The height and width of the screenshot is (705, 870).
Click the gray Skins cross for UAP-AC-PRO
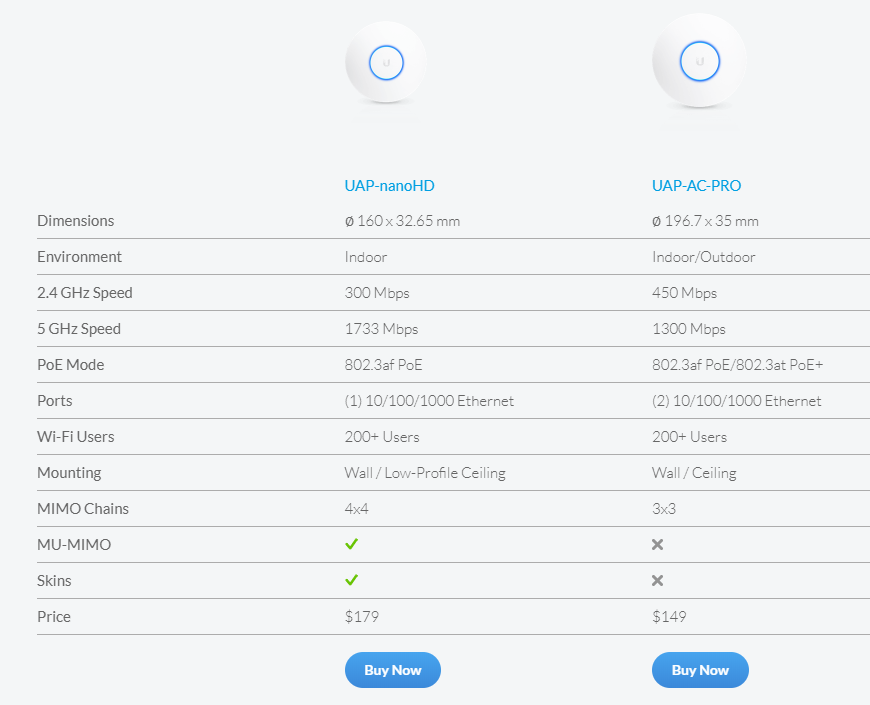point(658,581)
